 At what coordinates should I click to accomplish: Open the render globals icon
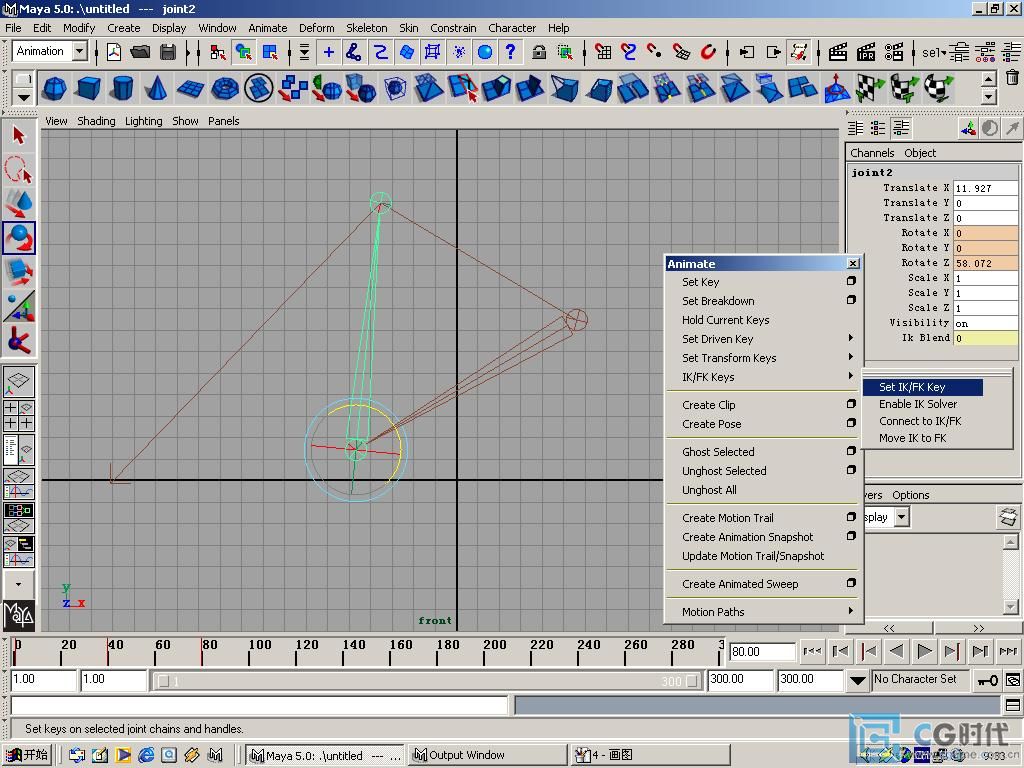[894, 52]
